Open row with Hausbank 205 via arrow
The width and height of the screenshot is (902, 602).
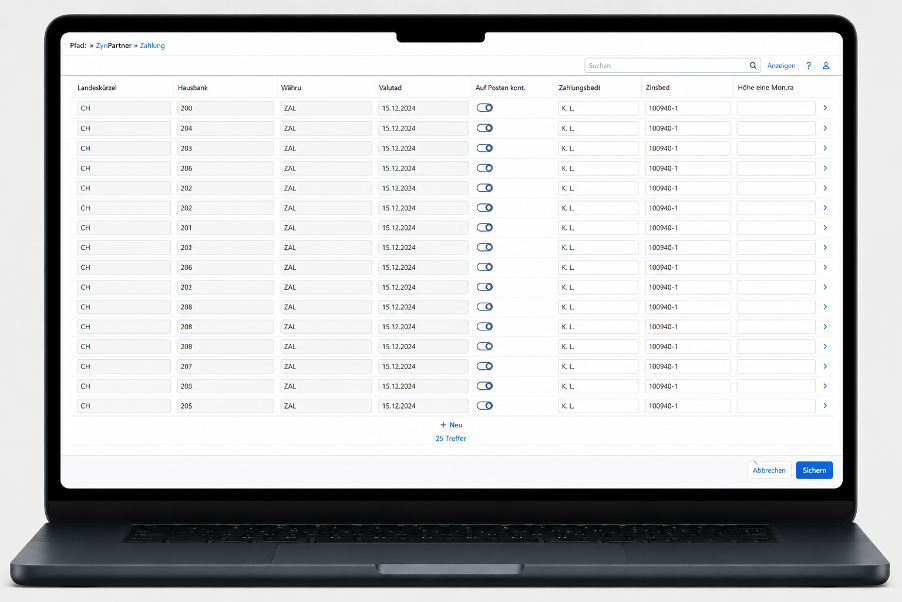[x=825, y=406]
